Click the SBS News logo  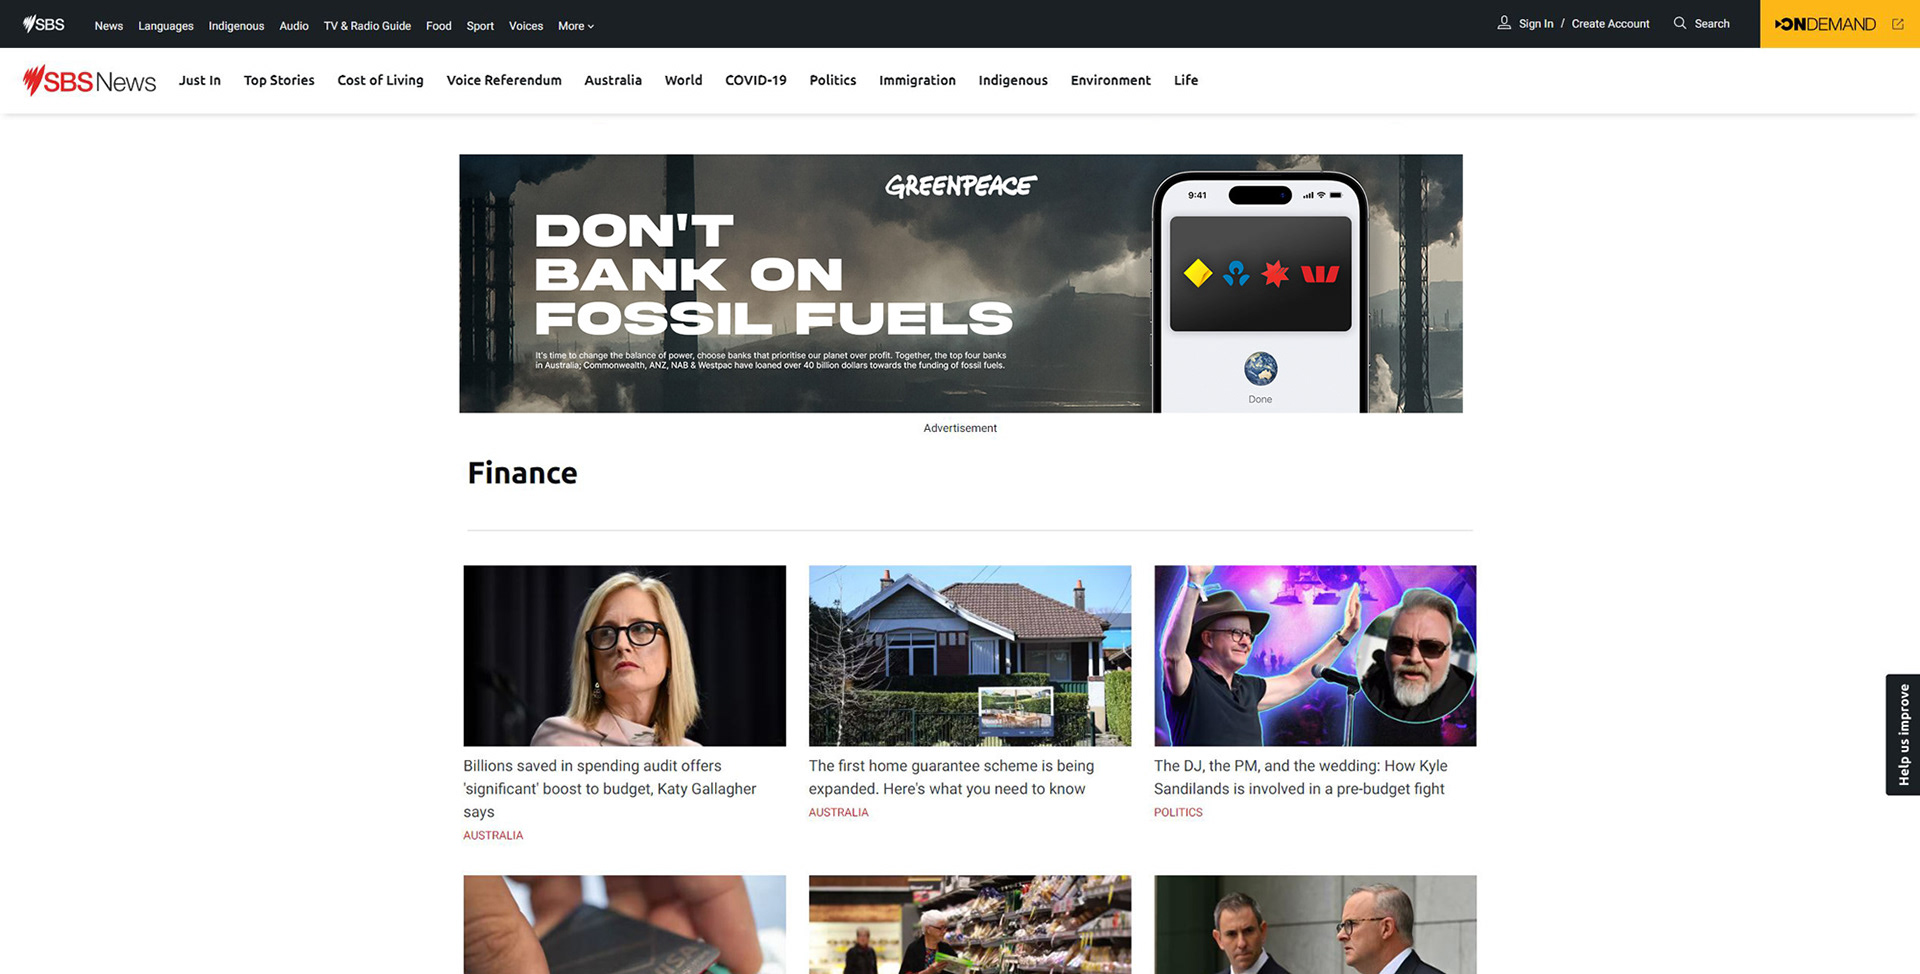(x=89, y=80)
